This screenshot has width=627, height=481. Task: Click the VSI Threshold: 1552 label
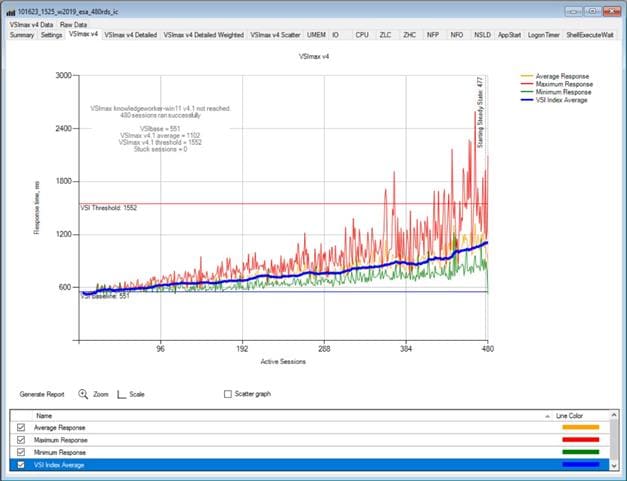tap(108, 208)
